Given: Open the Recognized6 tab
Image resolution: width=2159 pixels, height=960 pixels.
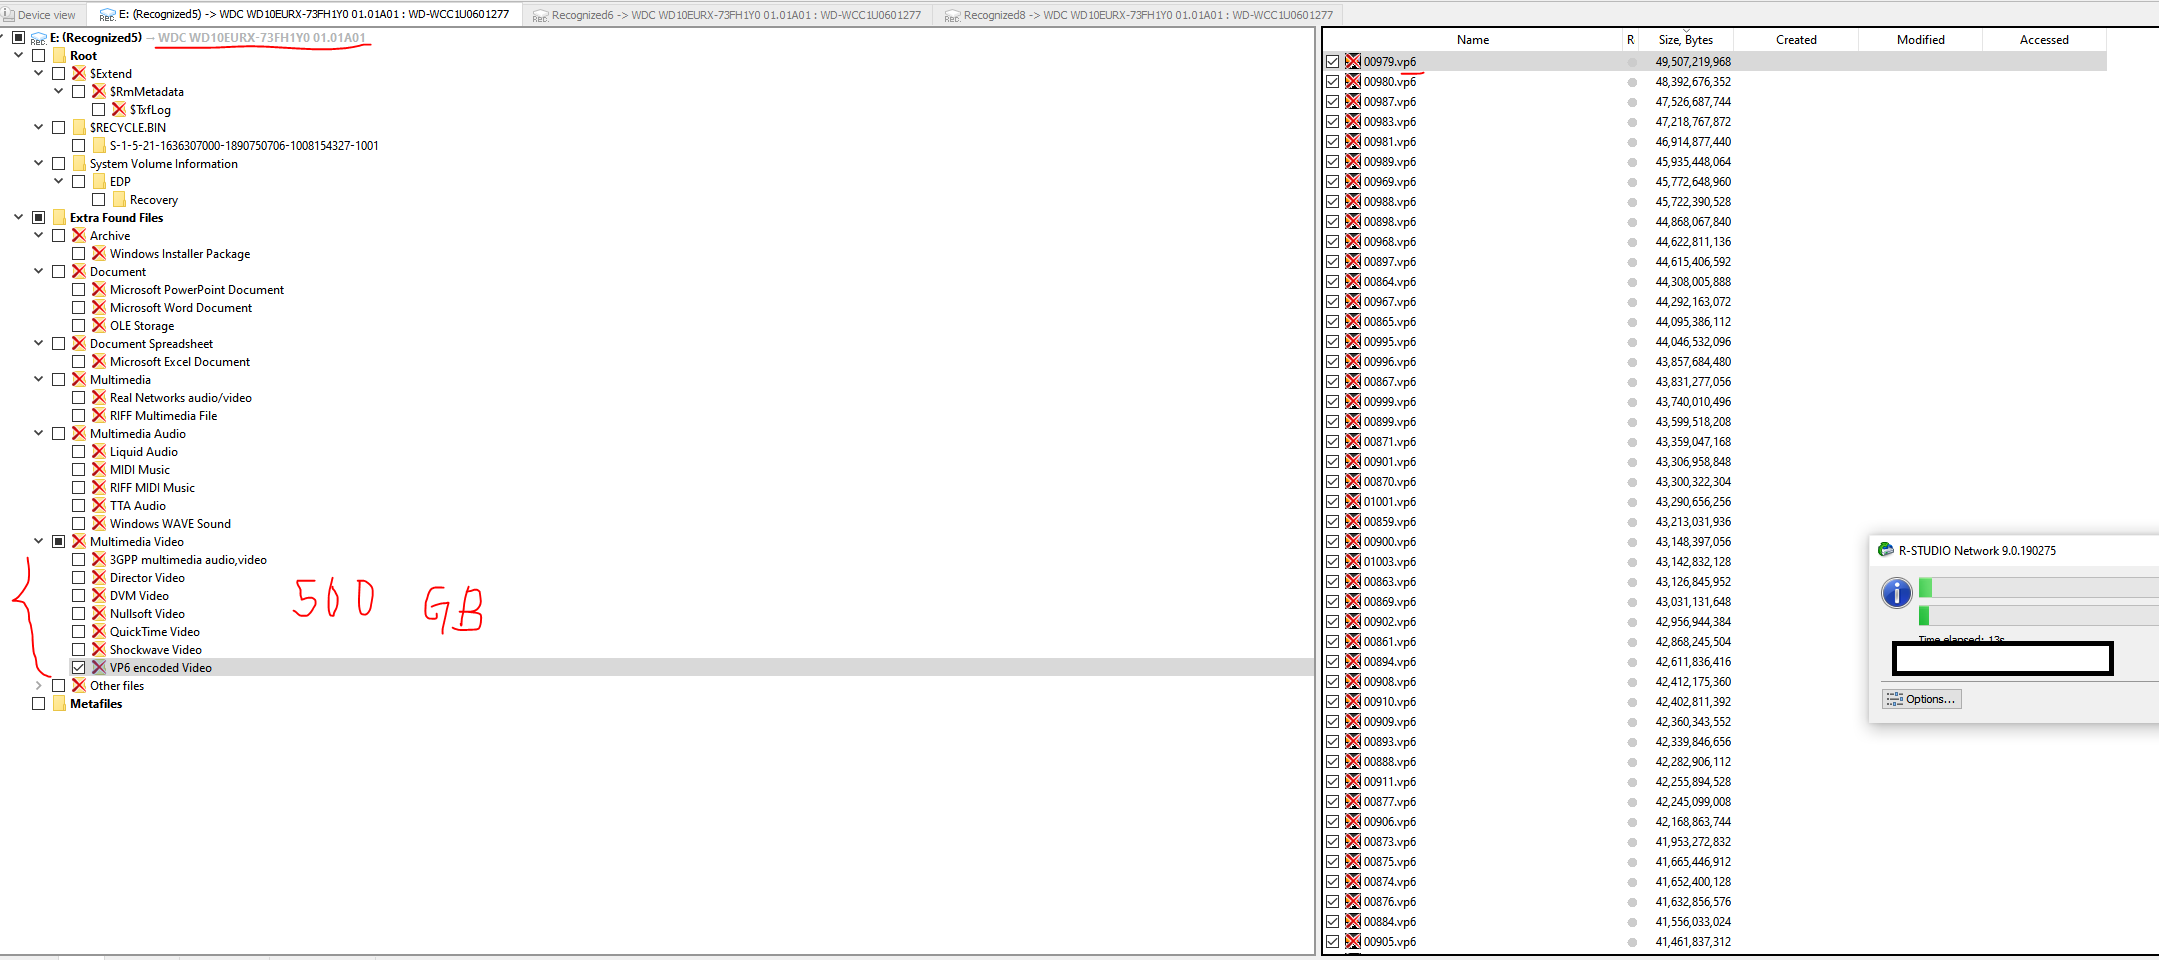Looking at the screenshot, I should (727, 15).
